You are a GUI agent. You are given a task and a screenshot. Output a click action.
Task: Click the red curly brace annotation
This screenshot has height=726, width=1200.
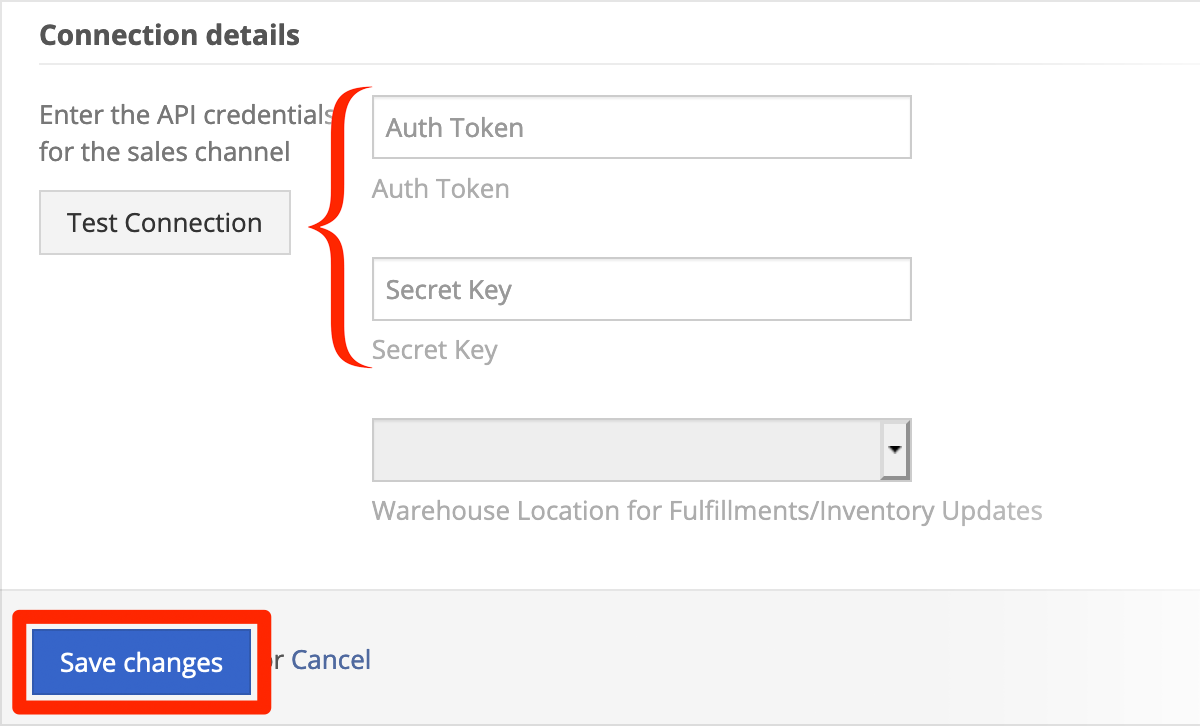[341, 227]
